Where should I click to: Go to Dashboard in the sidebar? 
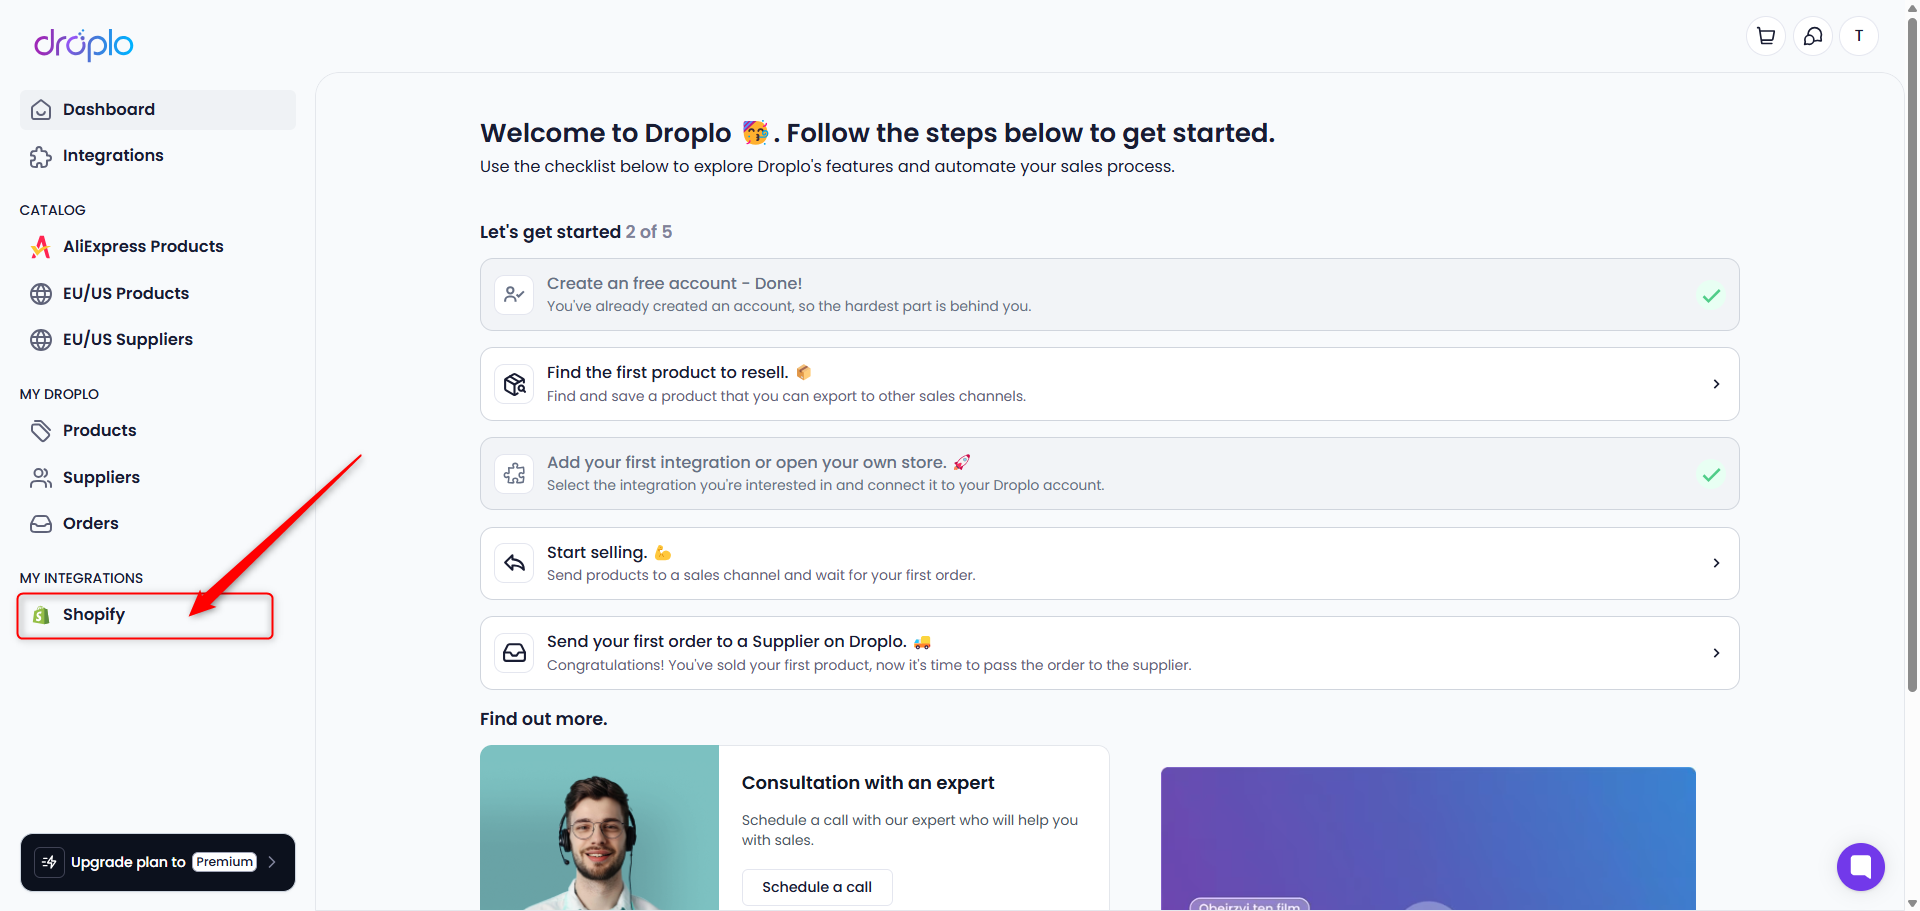[x=158, y=110]
